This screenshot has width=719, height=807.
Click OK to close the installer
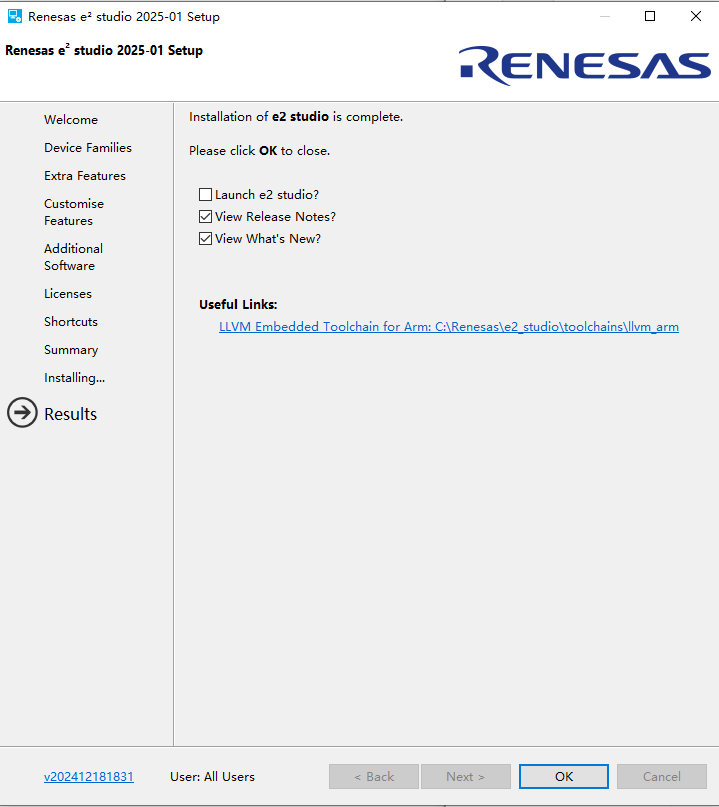point(564,776)
